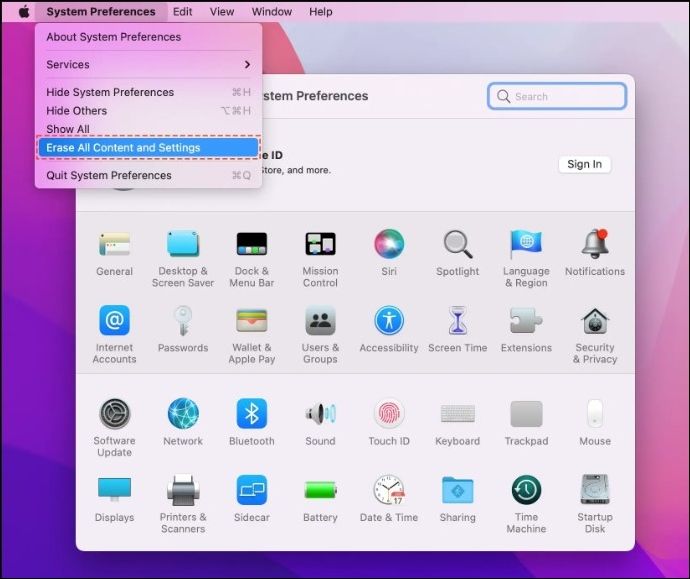
Task: Click the Sign In button
Action: pos(584,164)
